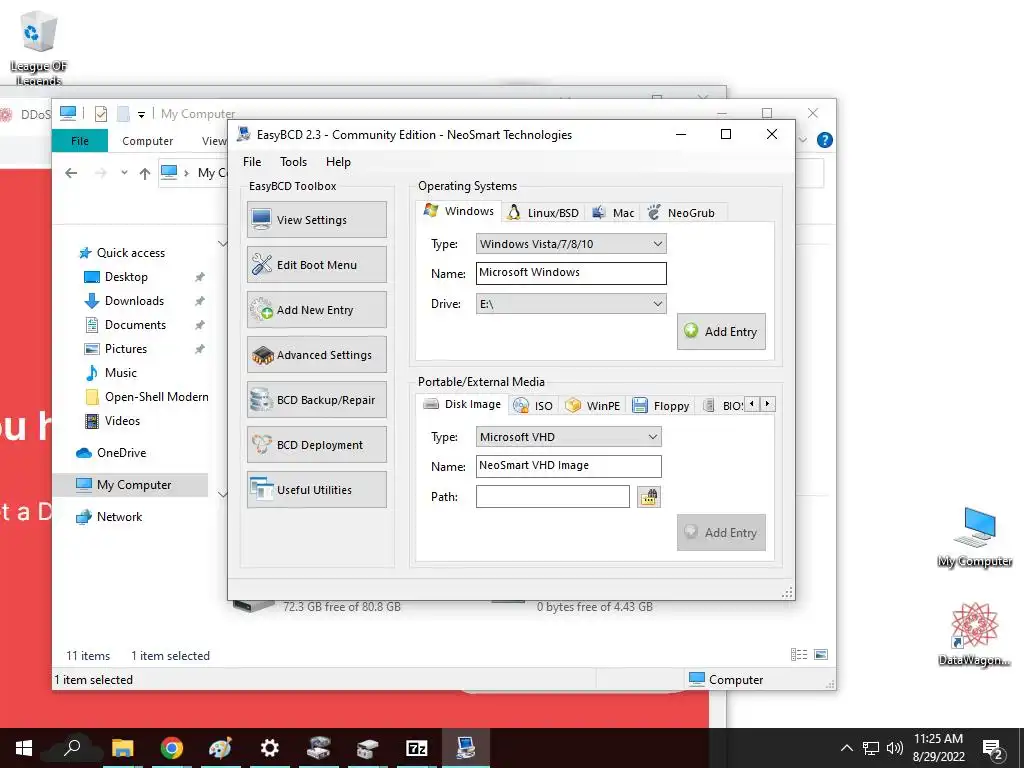The width and height of the screenshot is (1024, 768).
Task: Open Settings gear from the taskbar
Action: tap(270, 748)
